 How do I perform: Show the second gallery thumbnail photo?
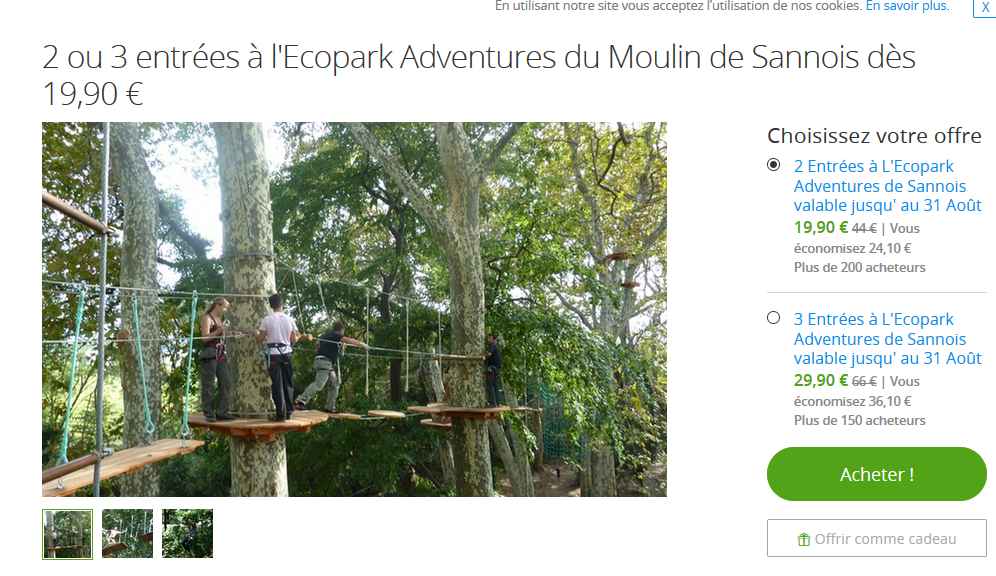pyautogui.click(x=127, y=534)
